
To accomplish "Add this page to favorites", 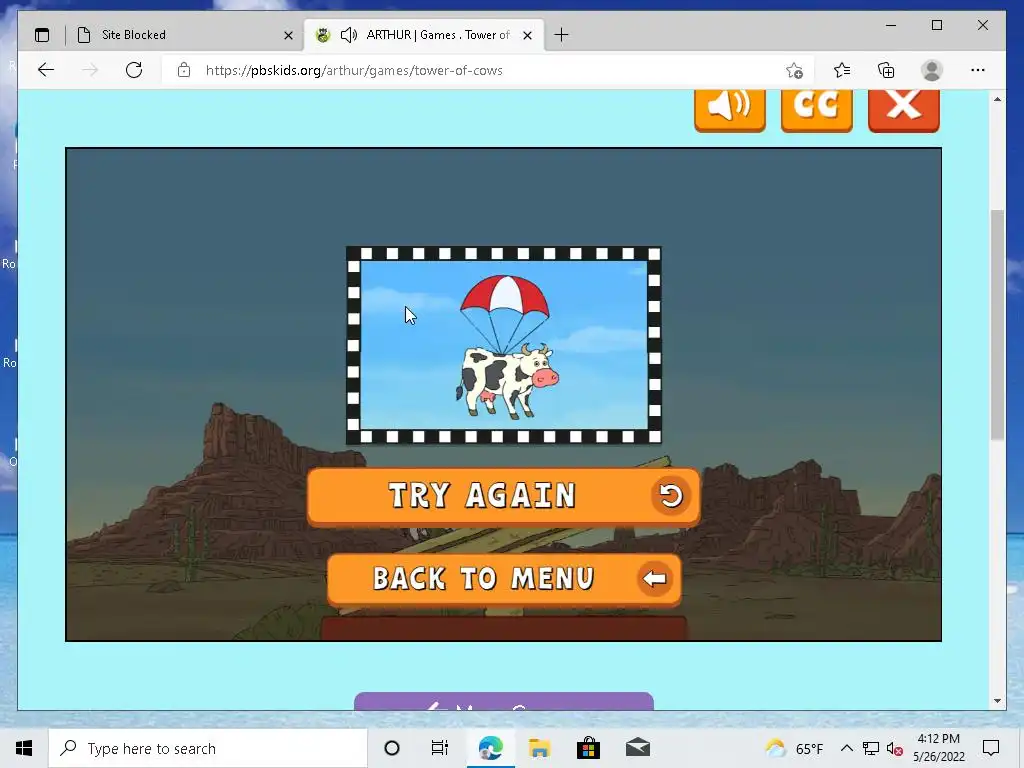I will (x=794, y=71).
